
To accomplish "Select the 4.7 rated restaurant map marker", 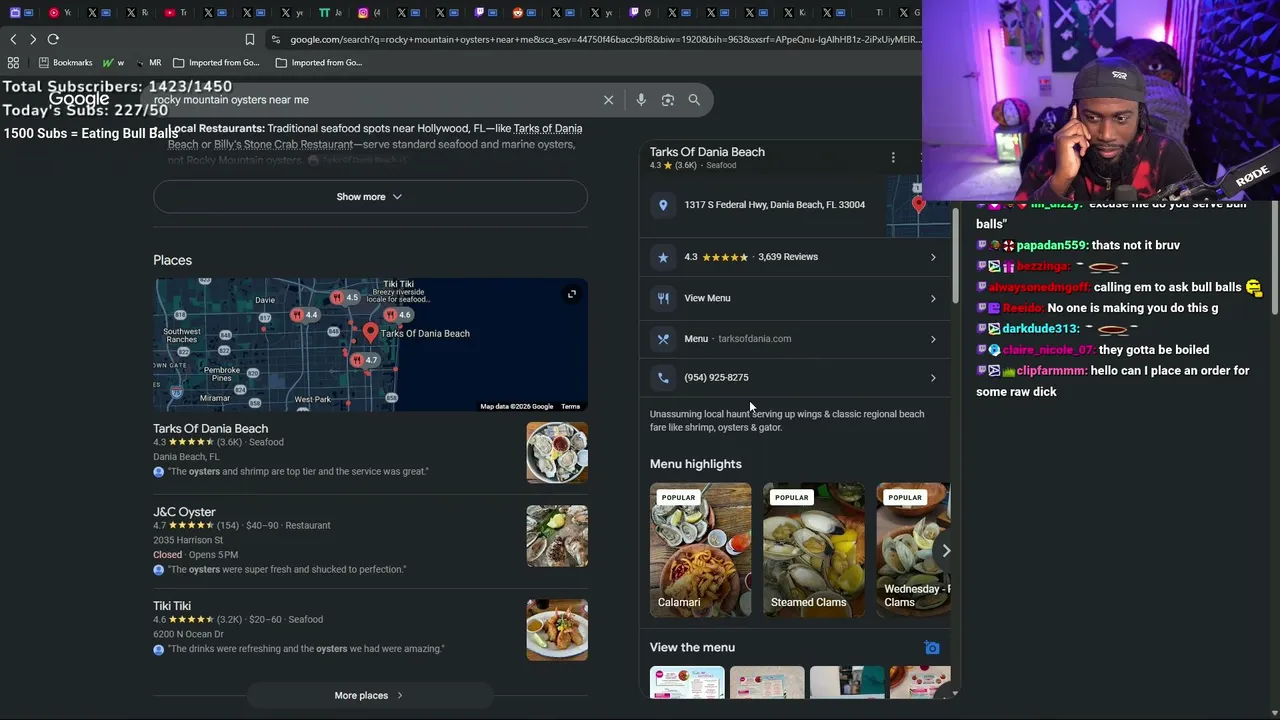I will click(x=364, y=360).
